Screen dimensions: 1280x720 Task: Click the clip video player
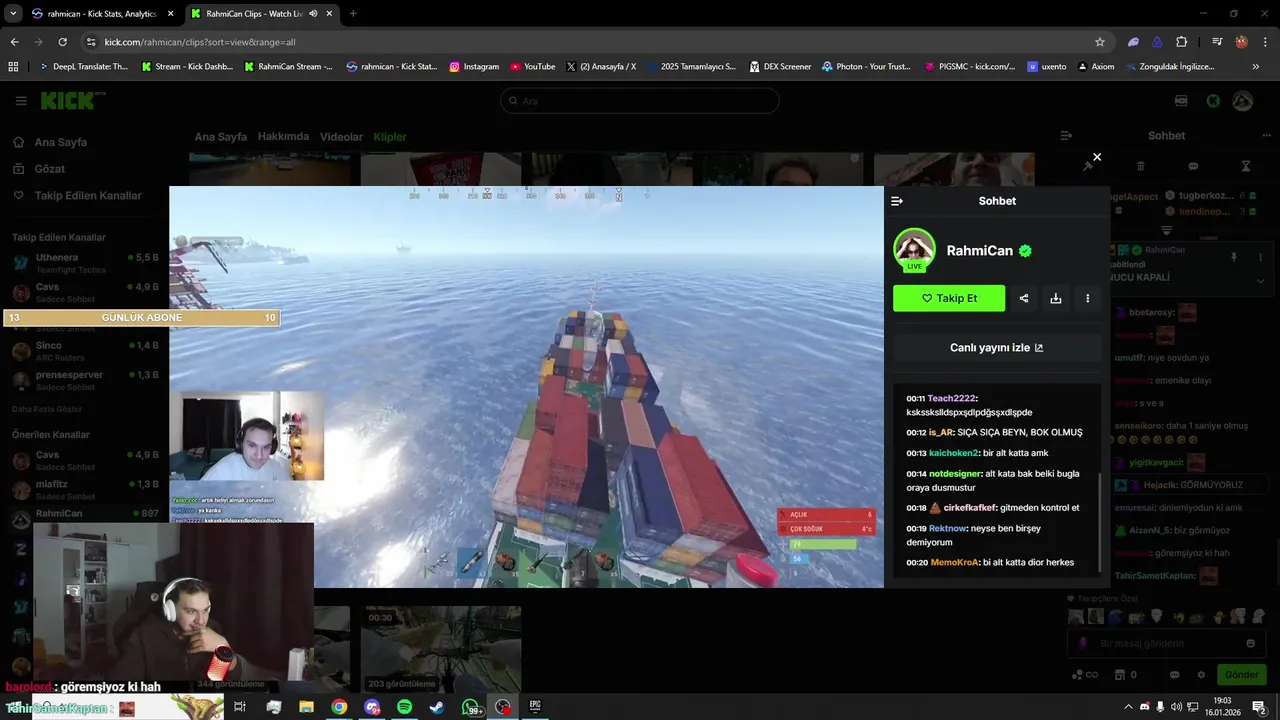pos(526,386)
